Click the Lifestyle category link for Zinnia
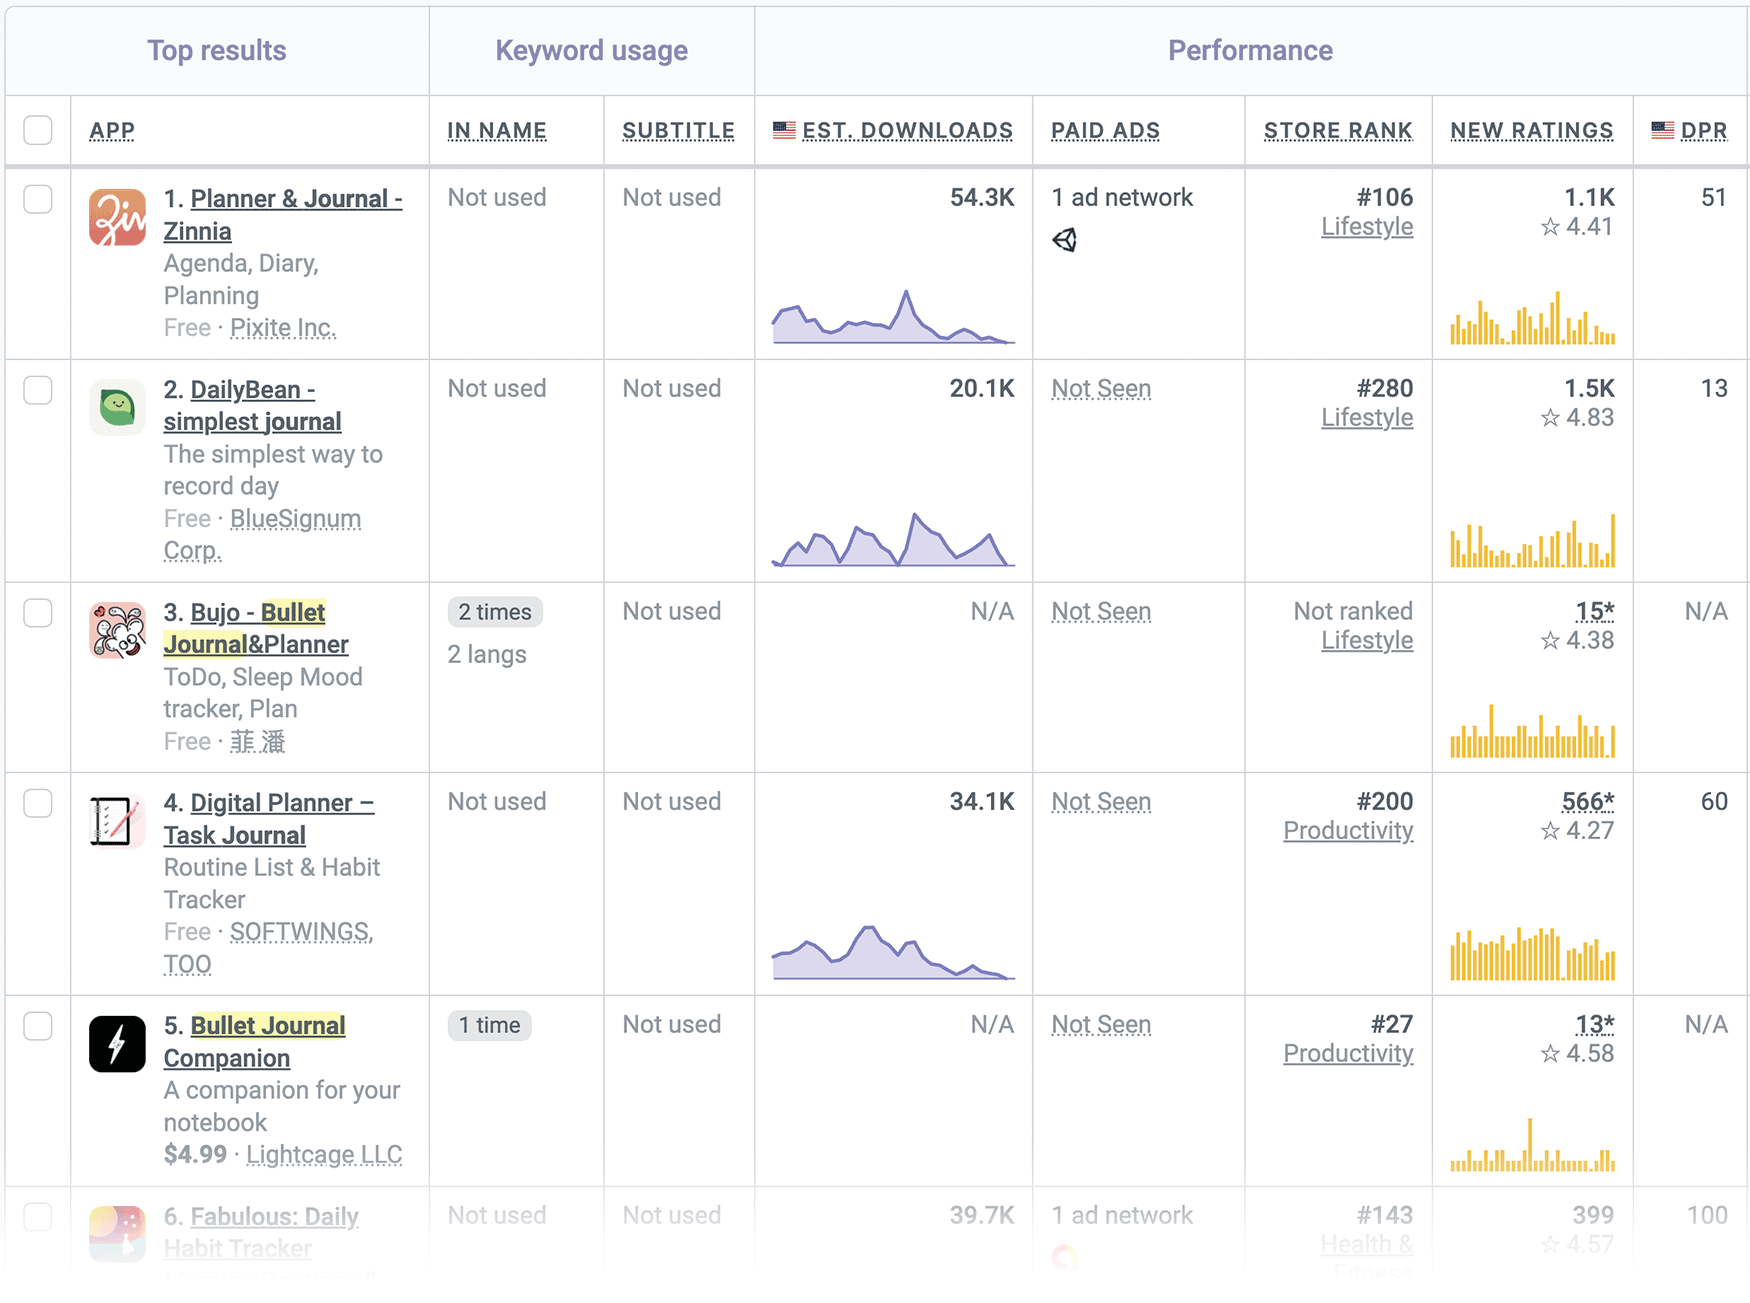Image resolution: width=1750 pixels, height=1303 pixels. point(1367,227)
